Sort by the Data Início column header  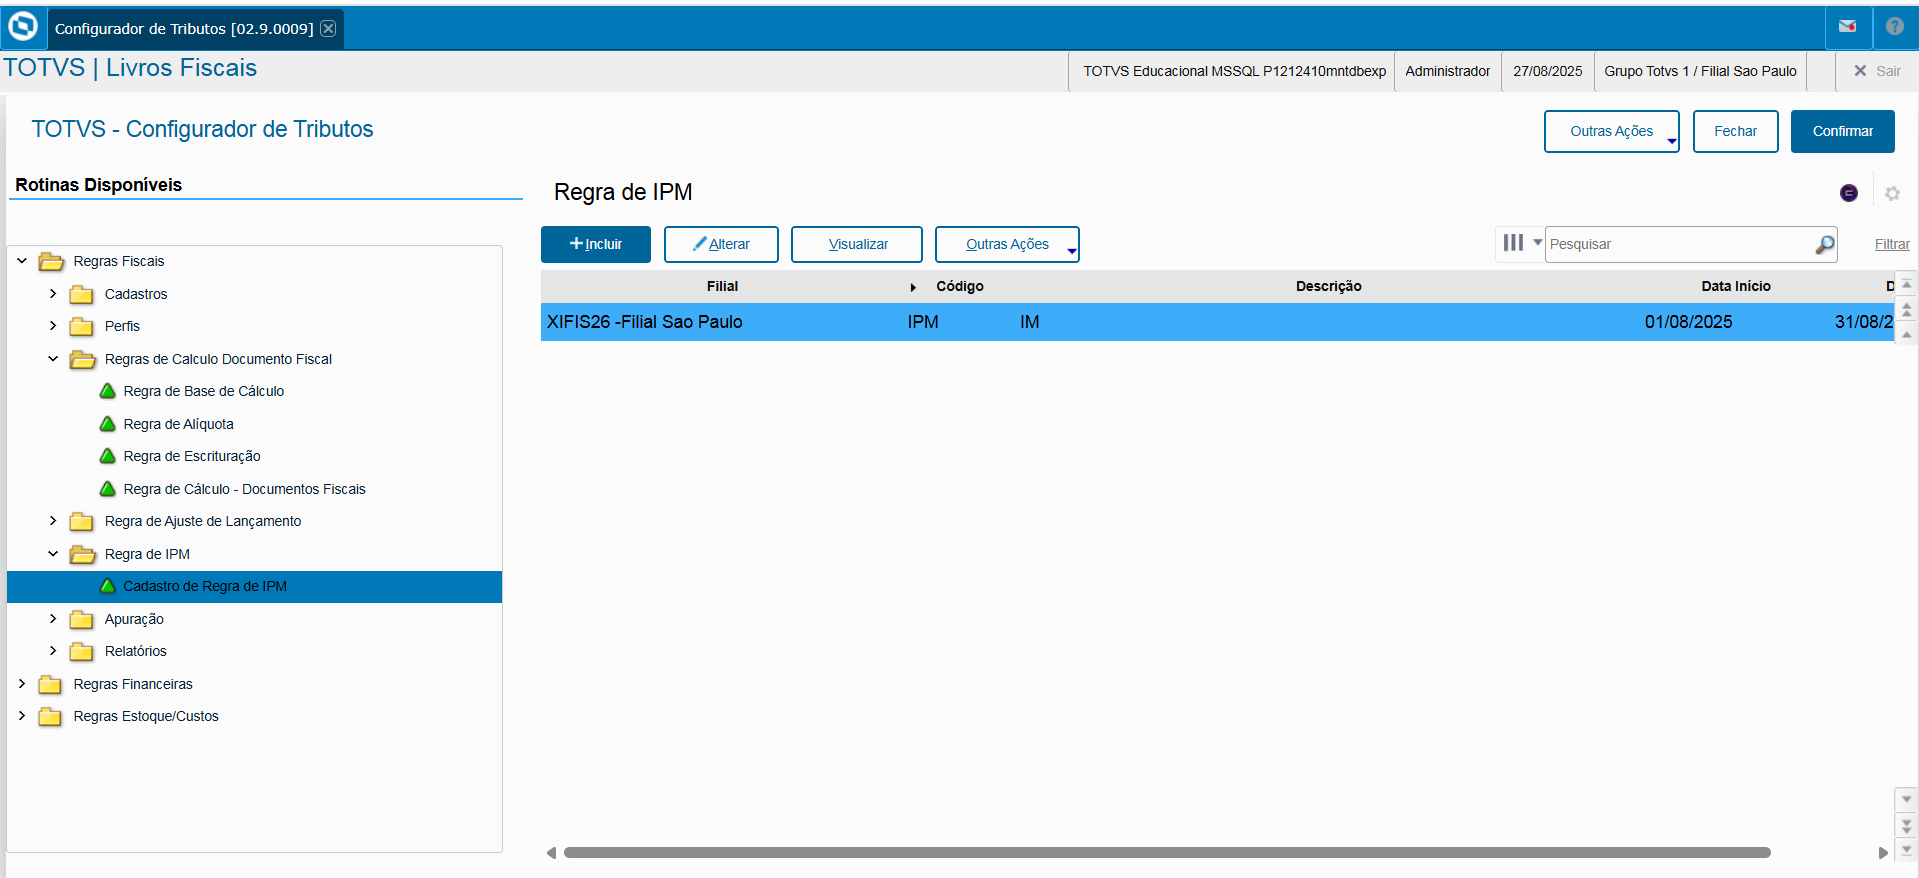click(1736, 286)
